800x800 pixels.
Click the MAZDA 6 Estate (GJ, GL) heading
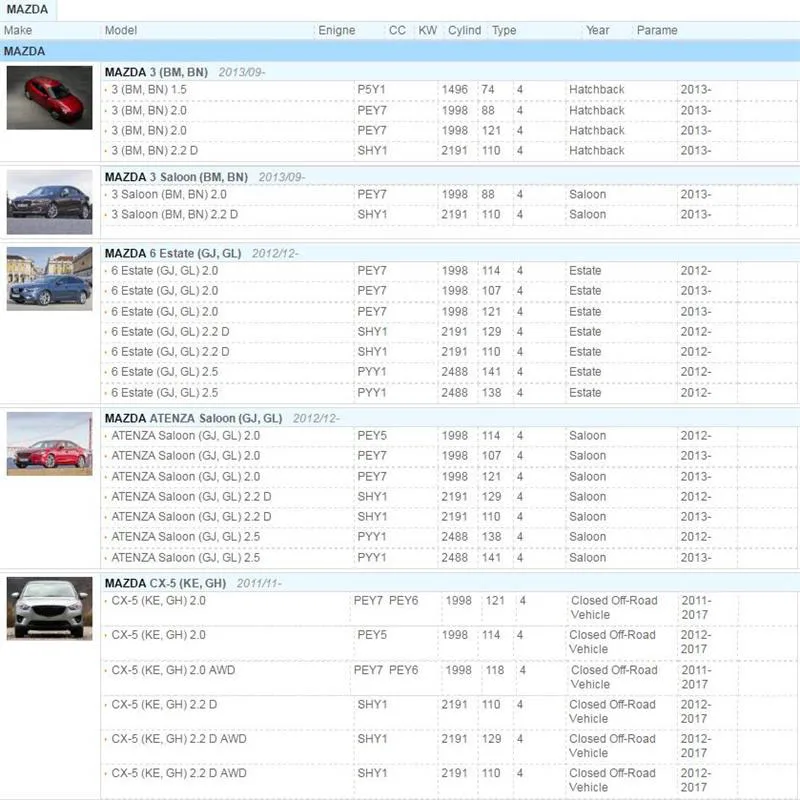pyautogui.click(x=173, y=254)
